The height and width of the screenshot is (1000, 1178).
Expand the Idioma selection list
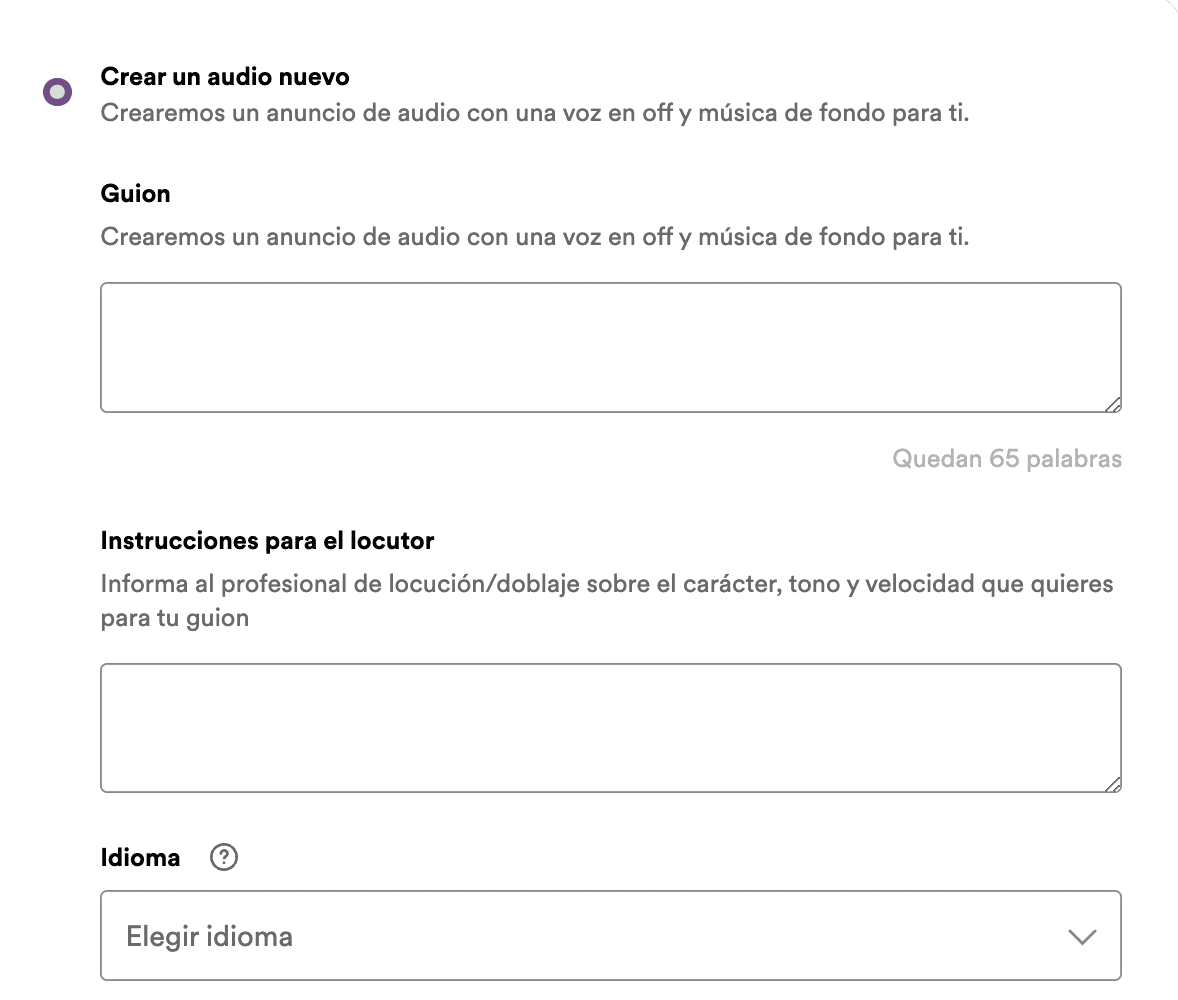point(610,936)
